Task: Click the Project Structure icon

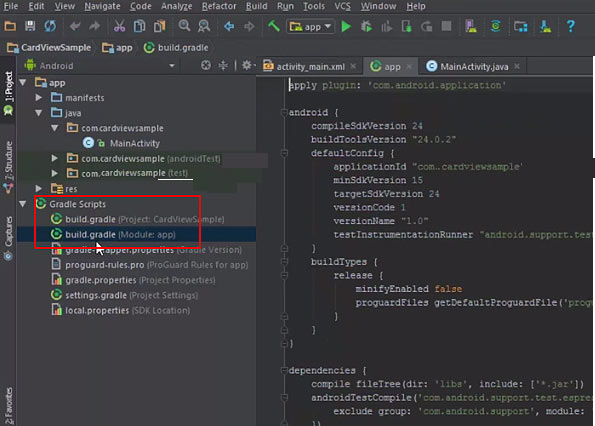Action: pyautogui.click(x=521, y=26)
